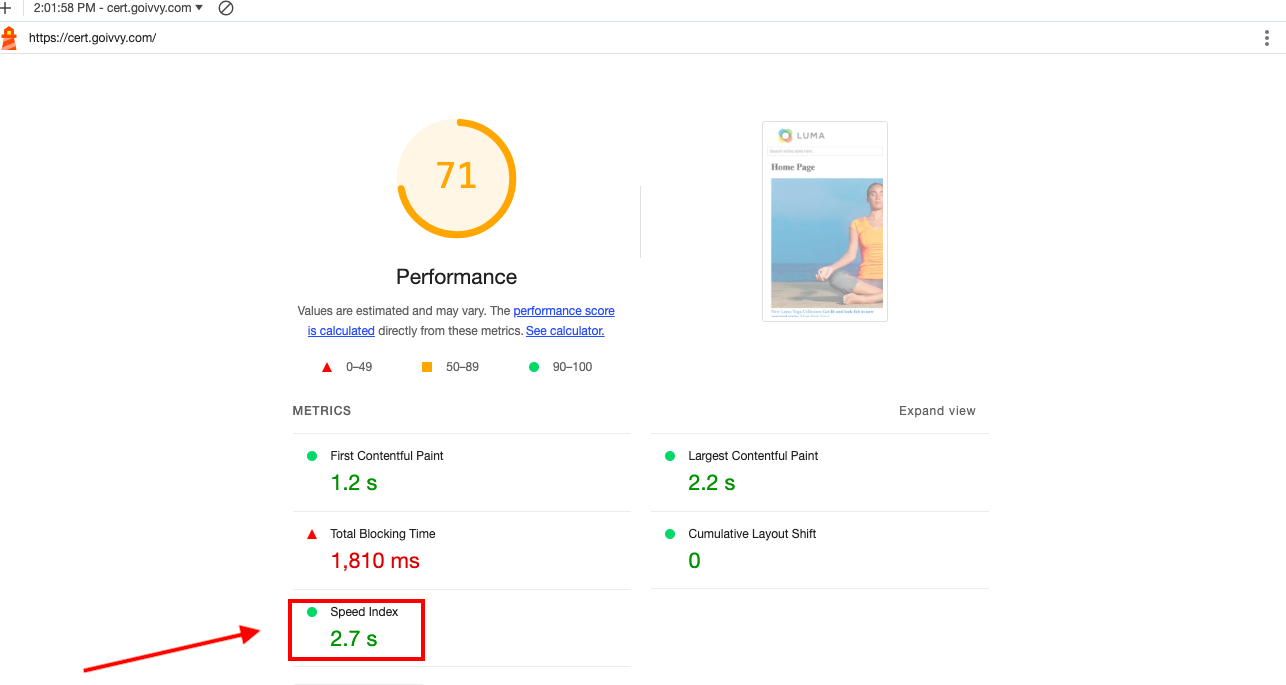
Task: Expand the metrics view with Expand view
Action: (x=936, y=411)
